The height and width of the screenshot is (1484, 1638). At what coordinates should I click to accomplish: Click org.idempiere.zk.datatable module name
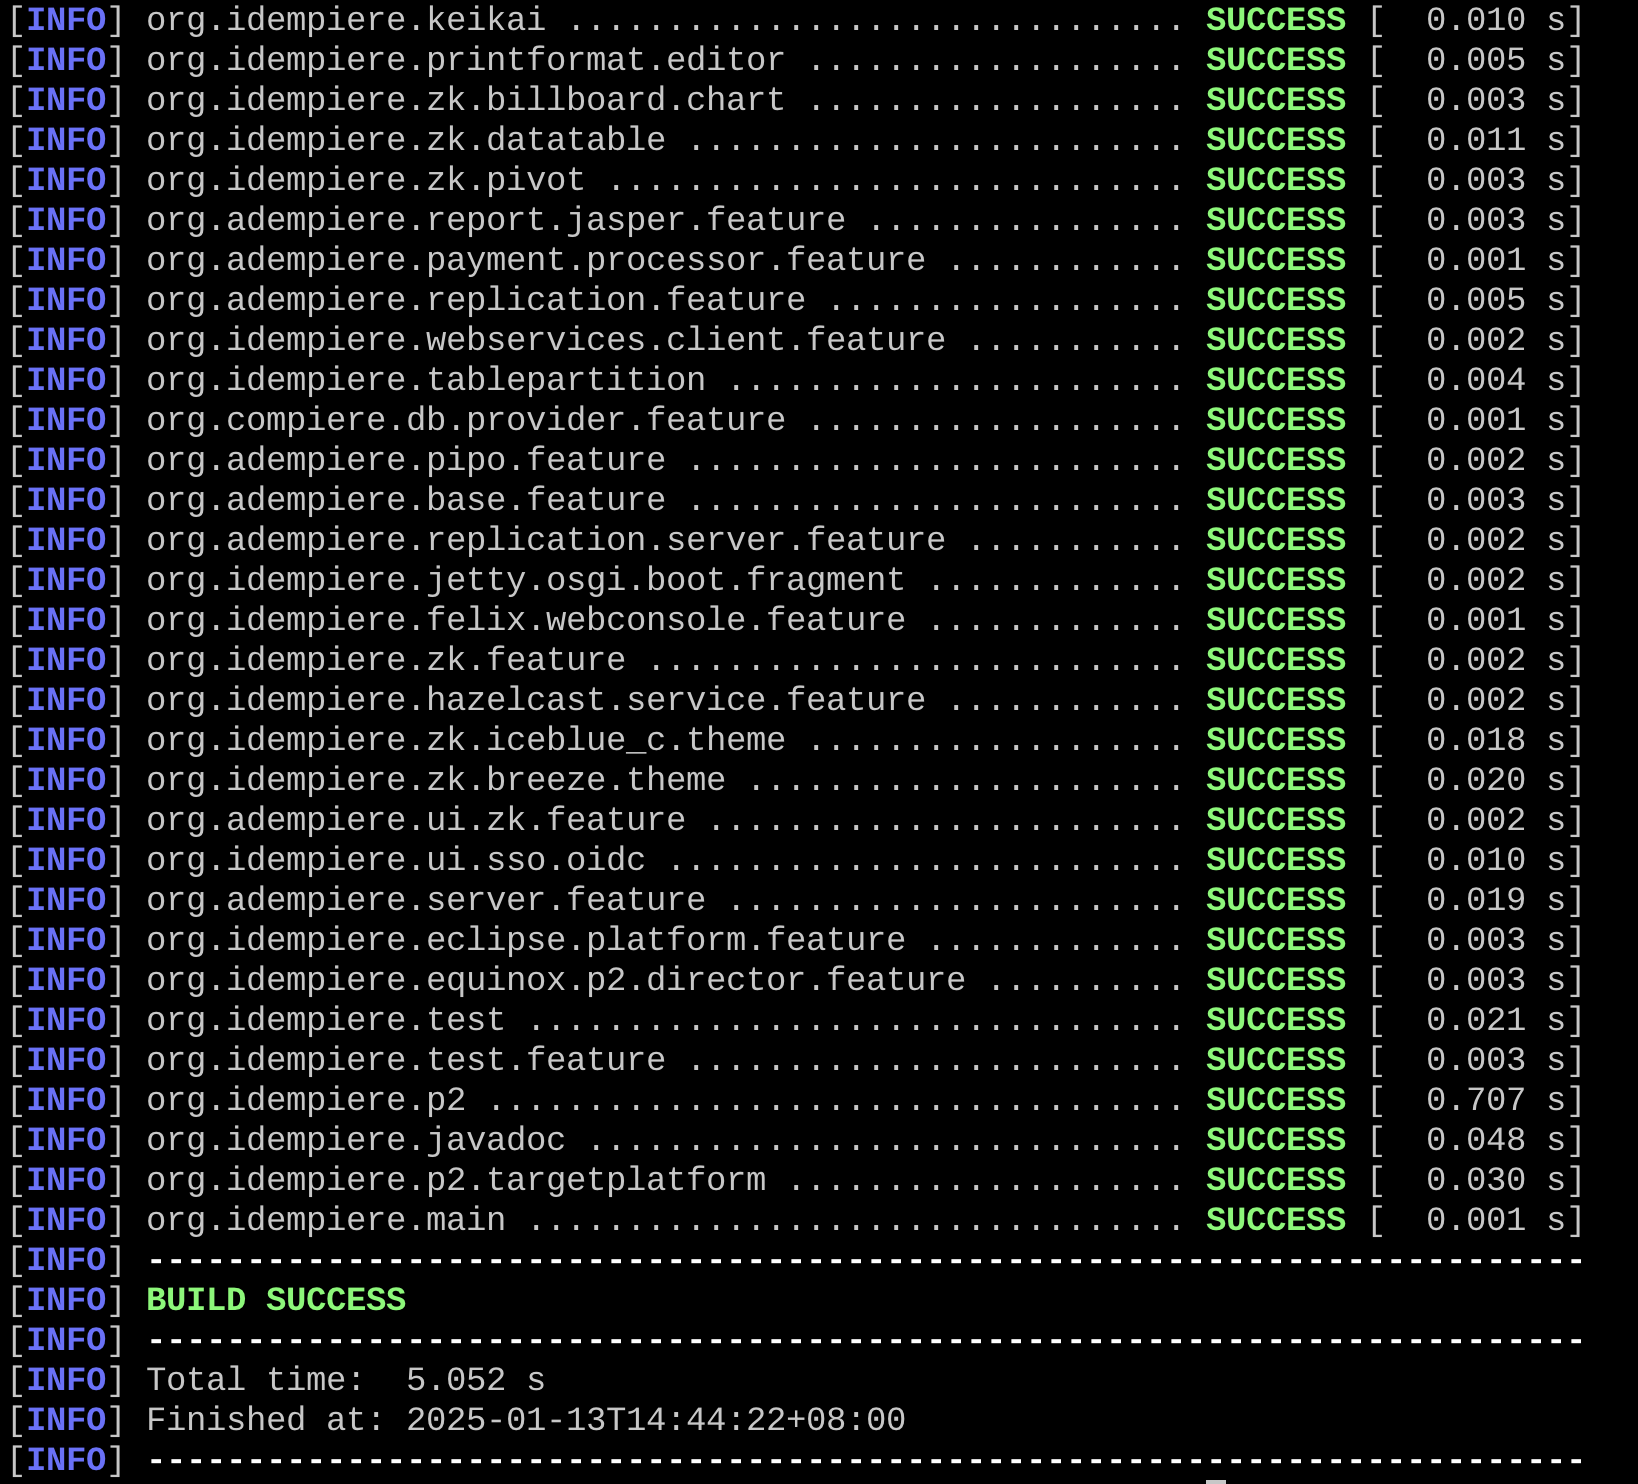pos(406,140)
